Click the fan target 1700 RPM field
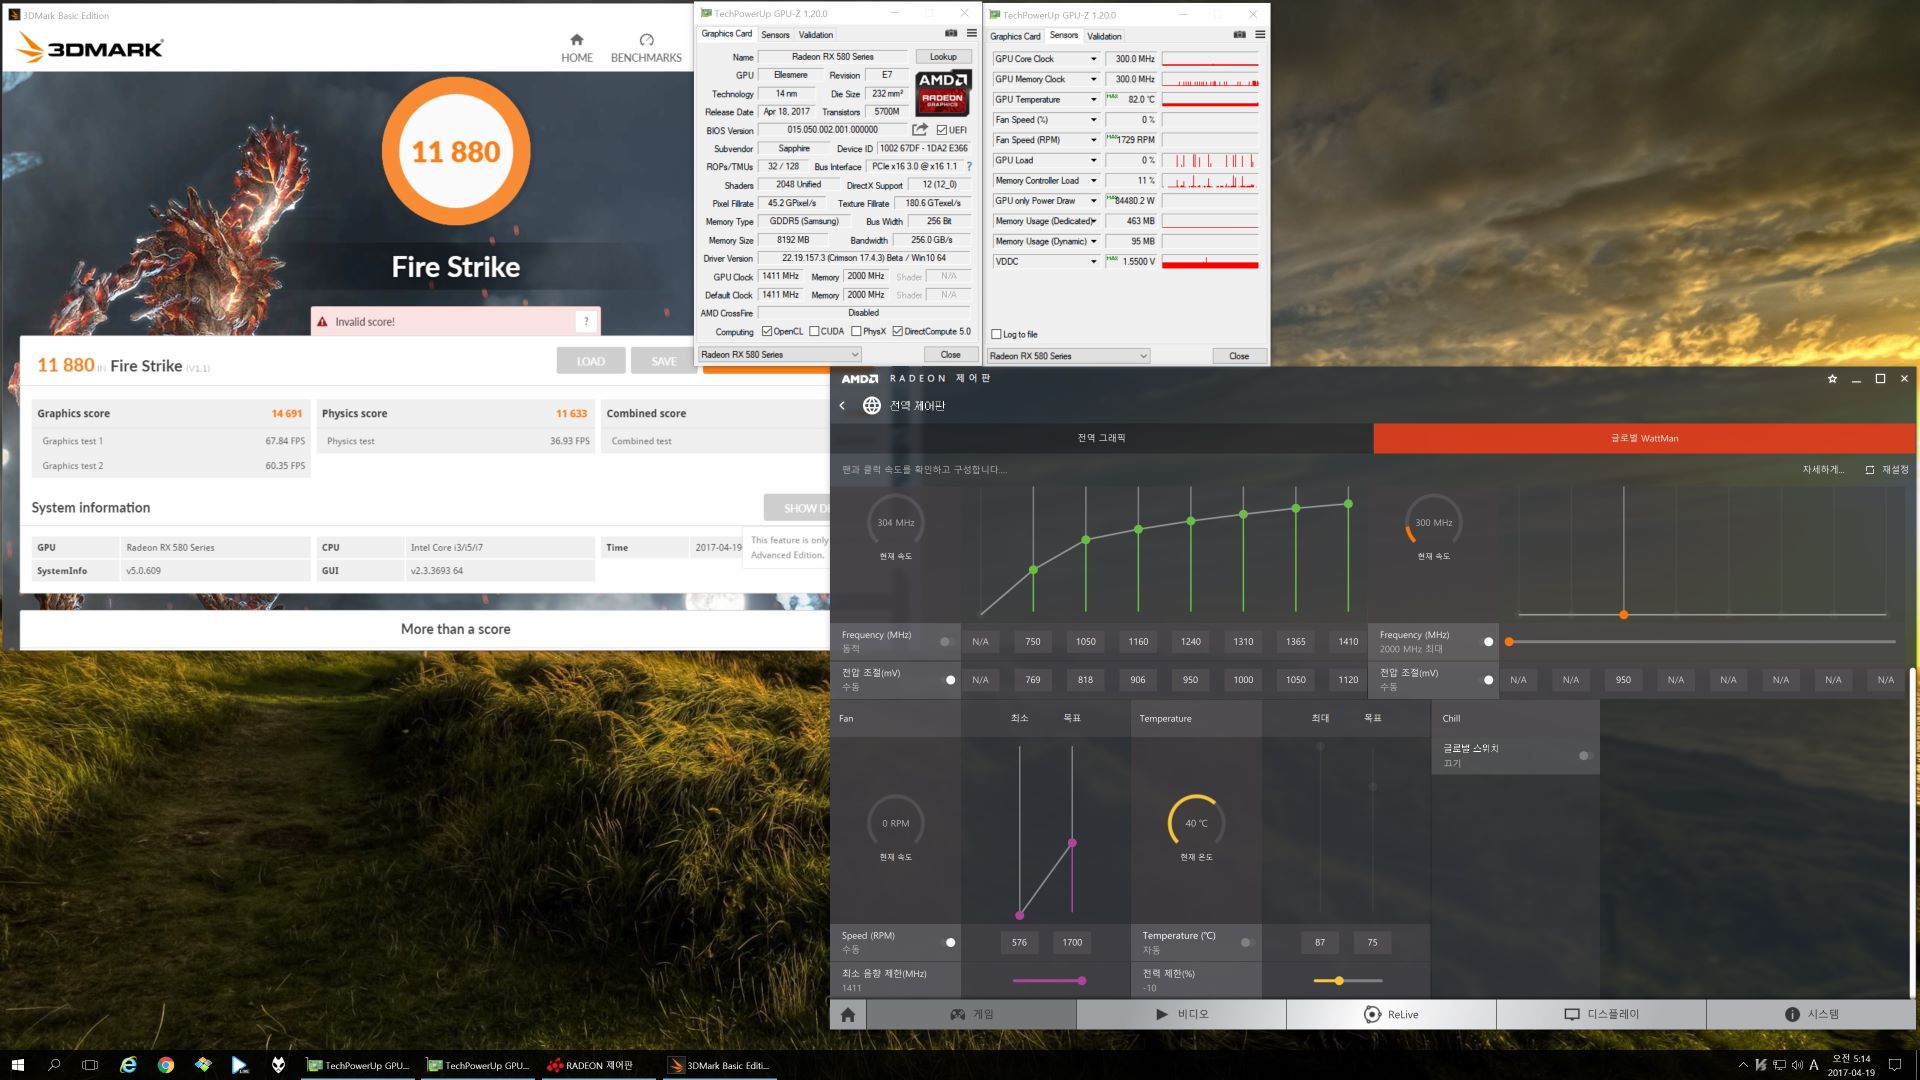 pyautogui.click(x=1072, y=942)
